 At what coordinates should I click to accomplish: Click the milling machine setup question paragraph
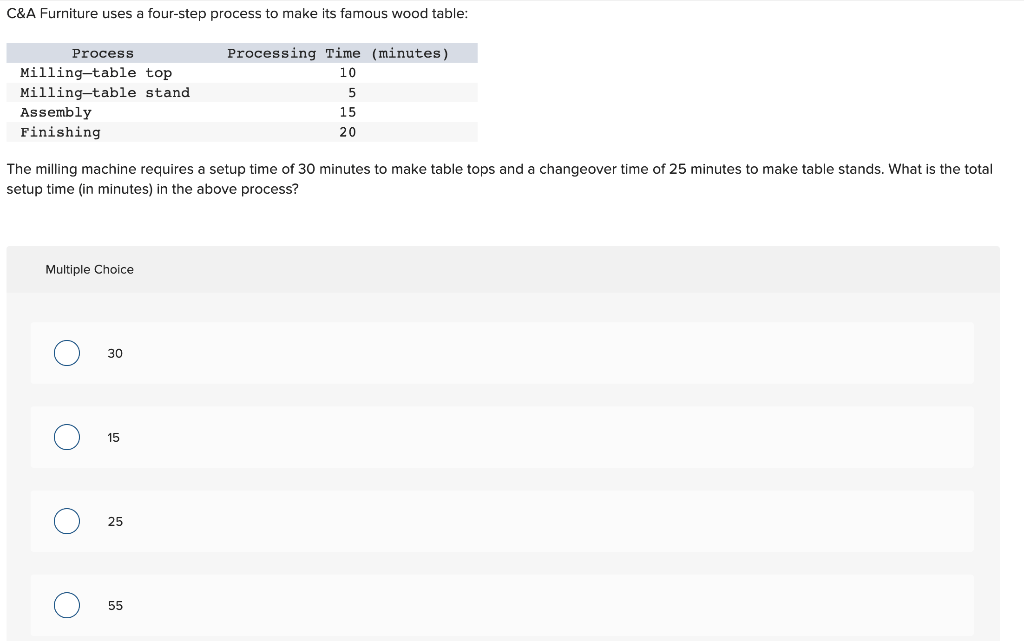pos(500,179)
